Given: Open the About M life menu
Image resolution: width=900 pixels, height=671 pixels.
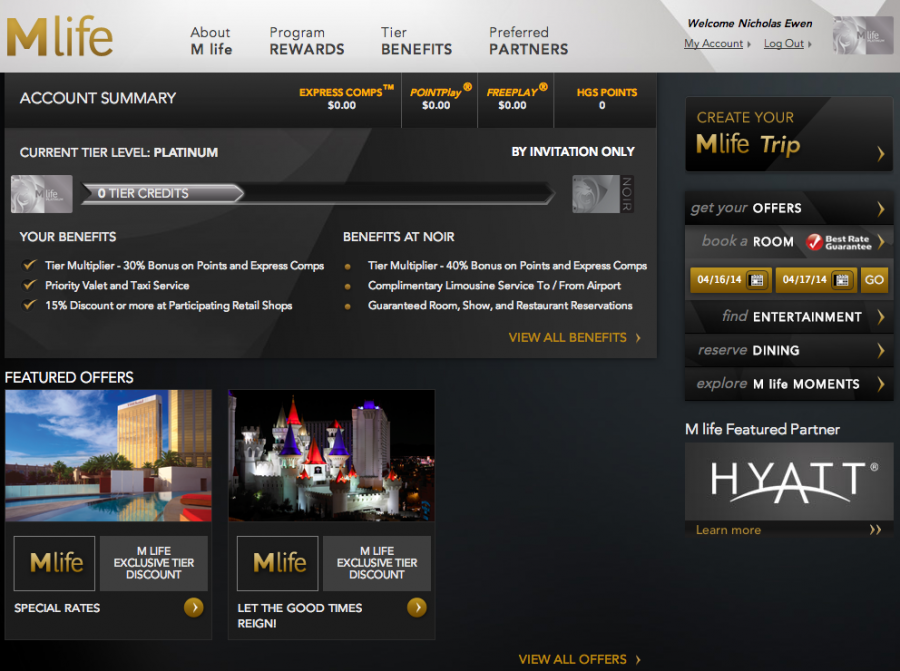Looking at the screenshot, I should click(211, 41).
